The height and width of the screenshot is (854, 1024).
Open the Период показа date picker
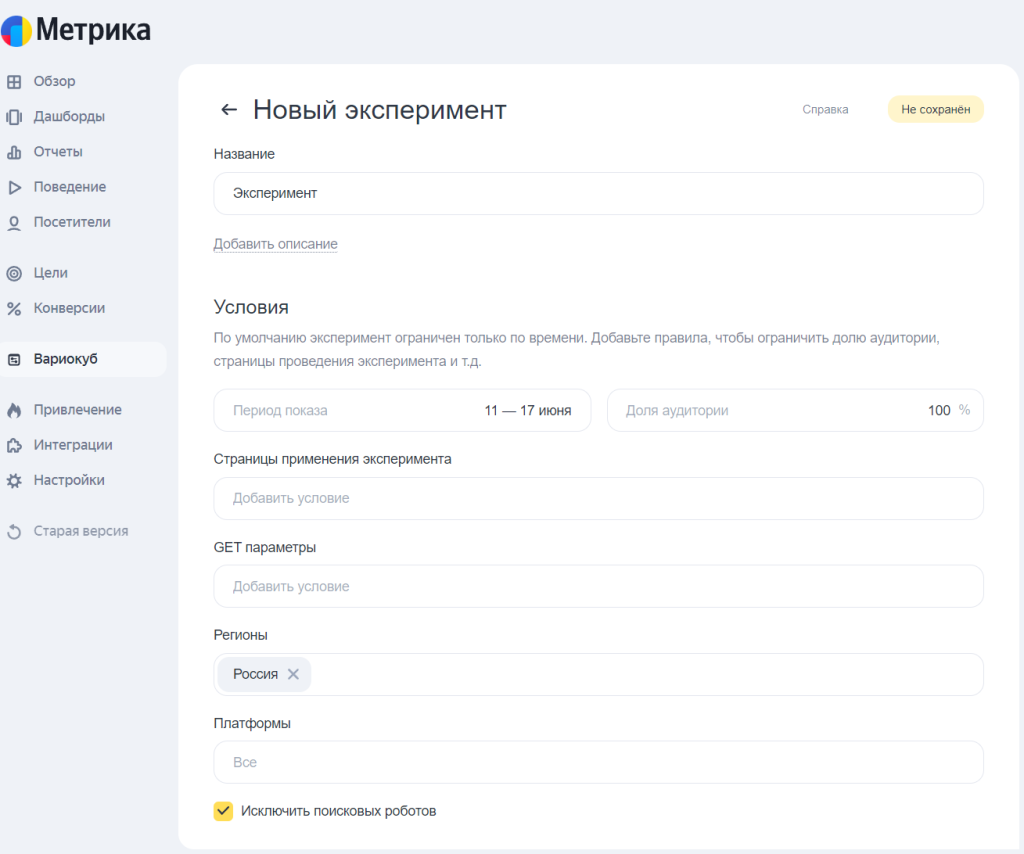402,411
